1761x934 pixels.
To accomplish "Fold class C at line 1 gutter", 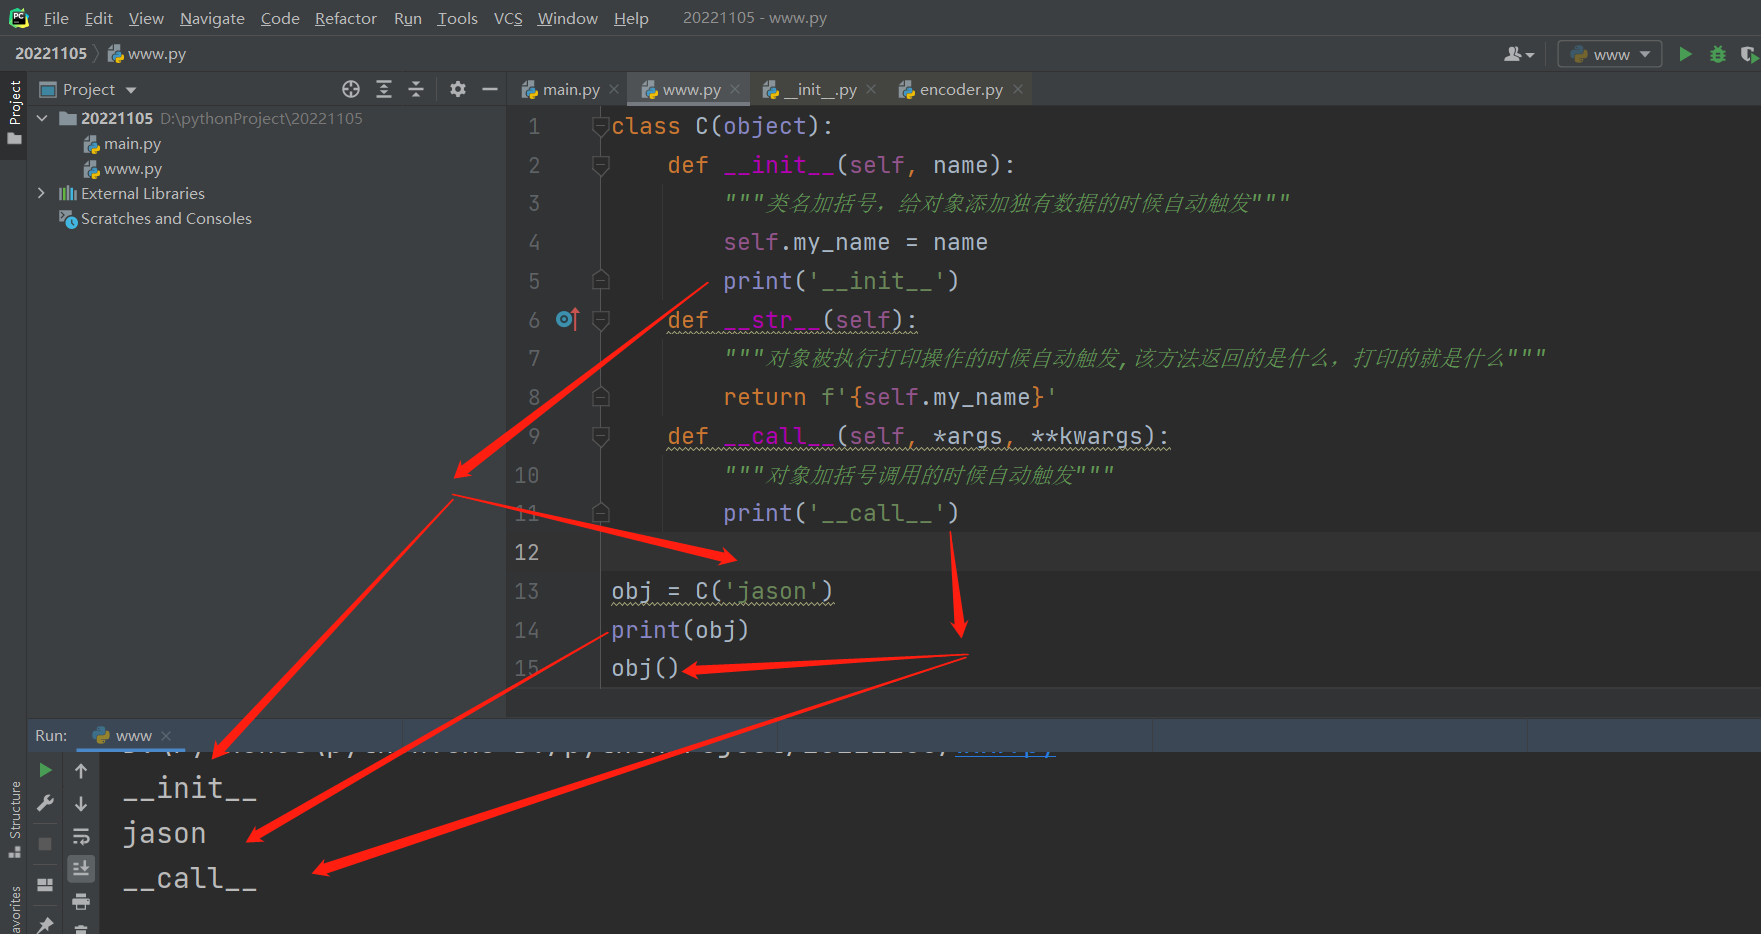I will pos(601,126).
